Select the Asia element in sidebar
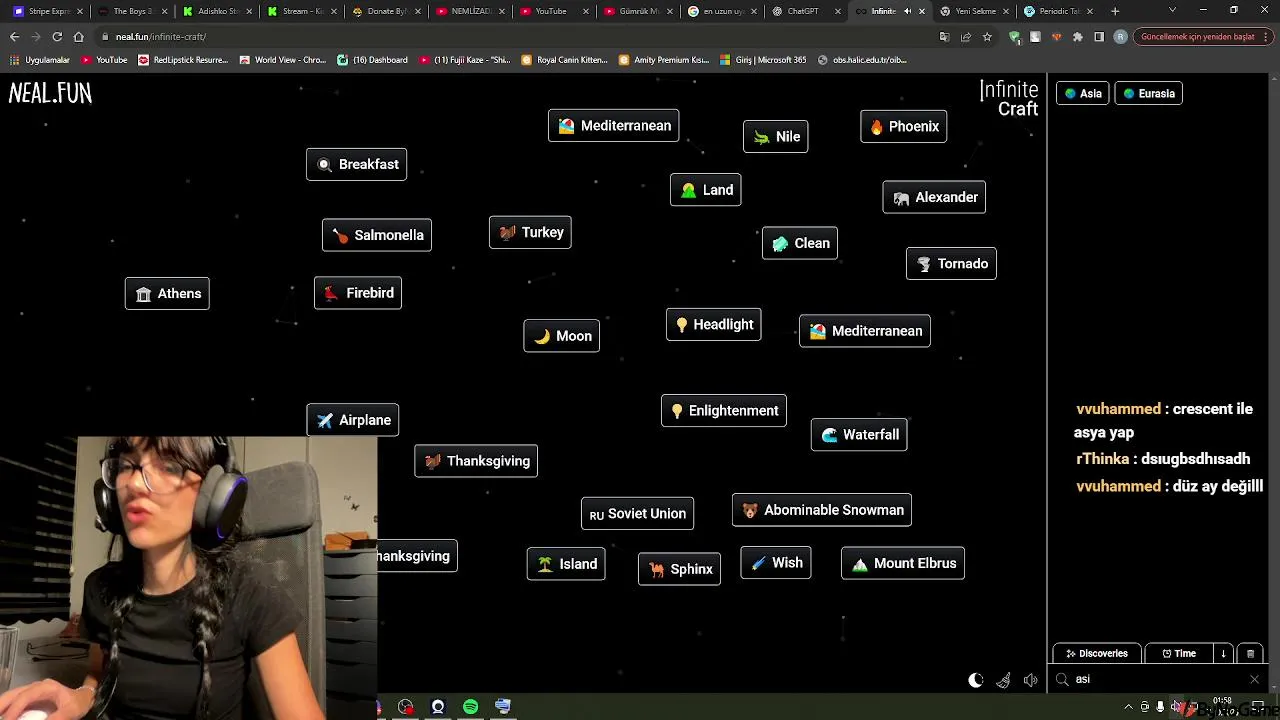This screenshot has width=1280, height=720. point(1083,93)
